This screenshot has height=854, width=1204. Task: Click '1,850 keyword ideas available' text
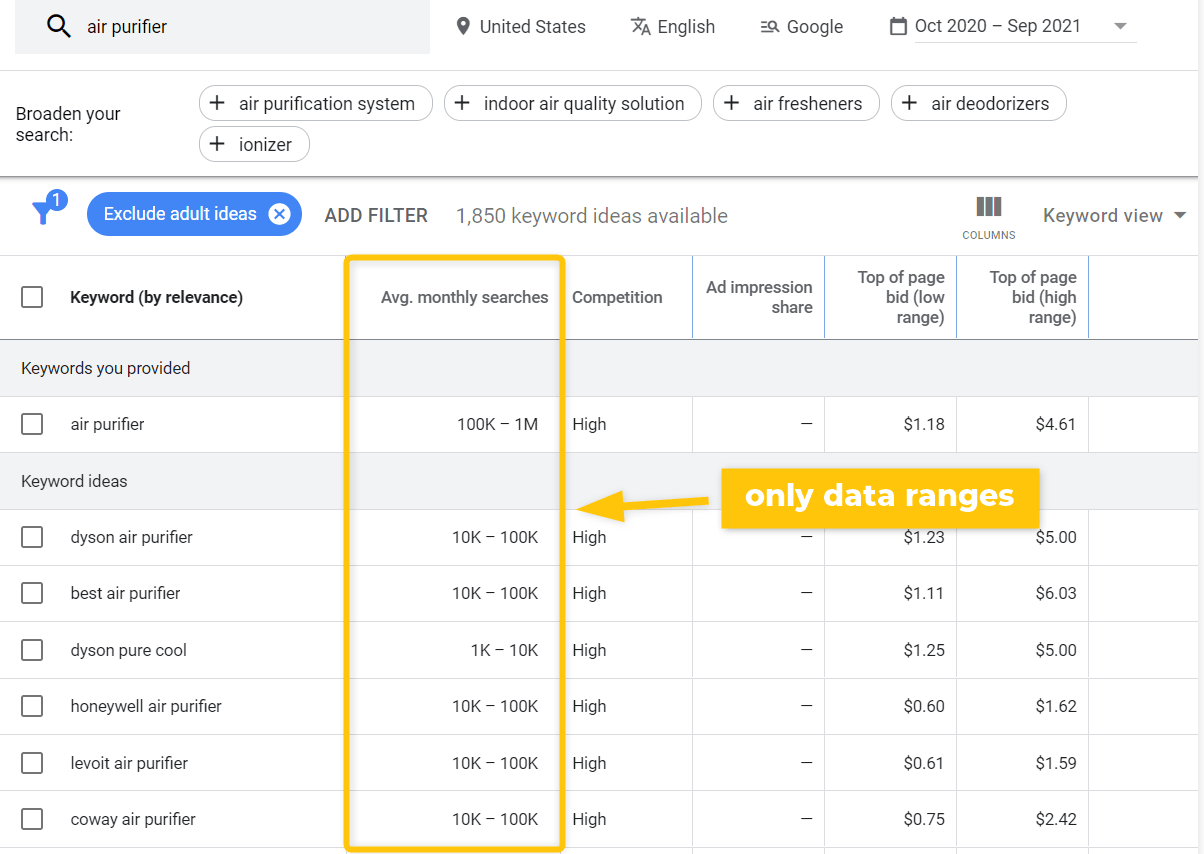[592, 215]
